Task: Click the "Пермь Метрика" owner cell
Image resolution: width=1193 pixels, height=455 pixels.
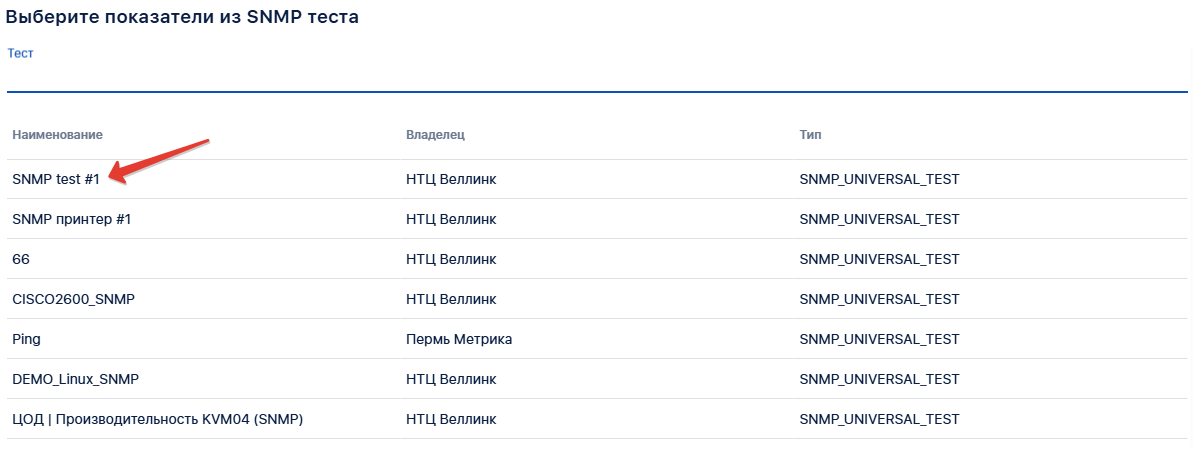Action: click(459, 339)
